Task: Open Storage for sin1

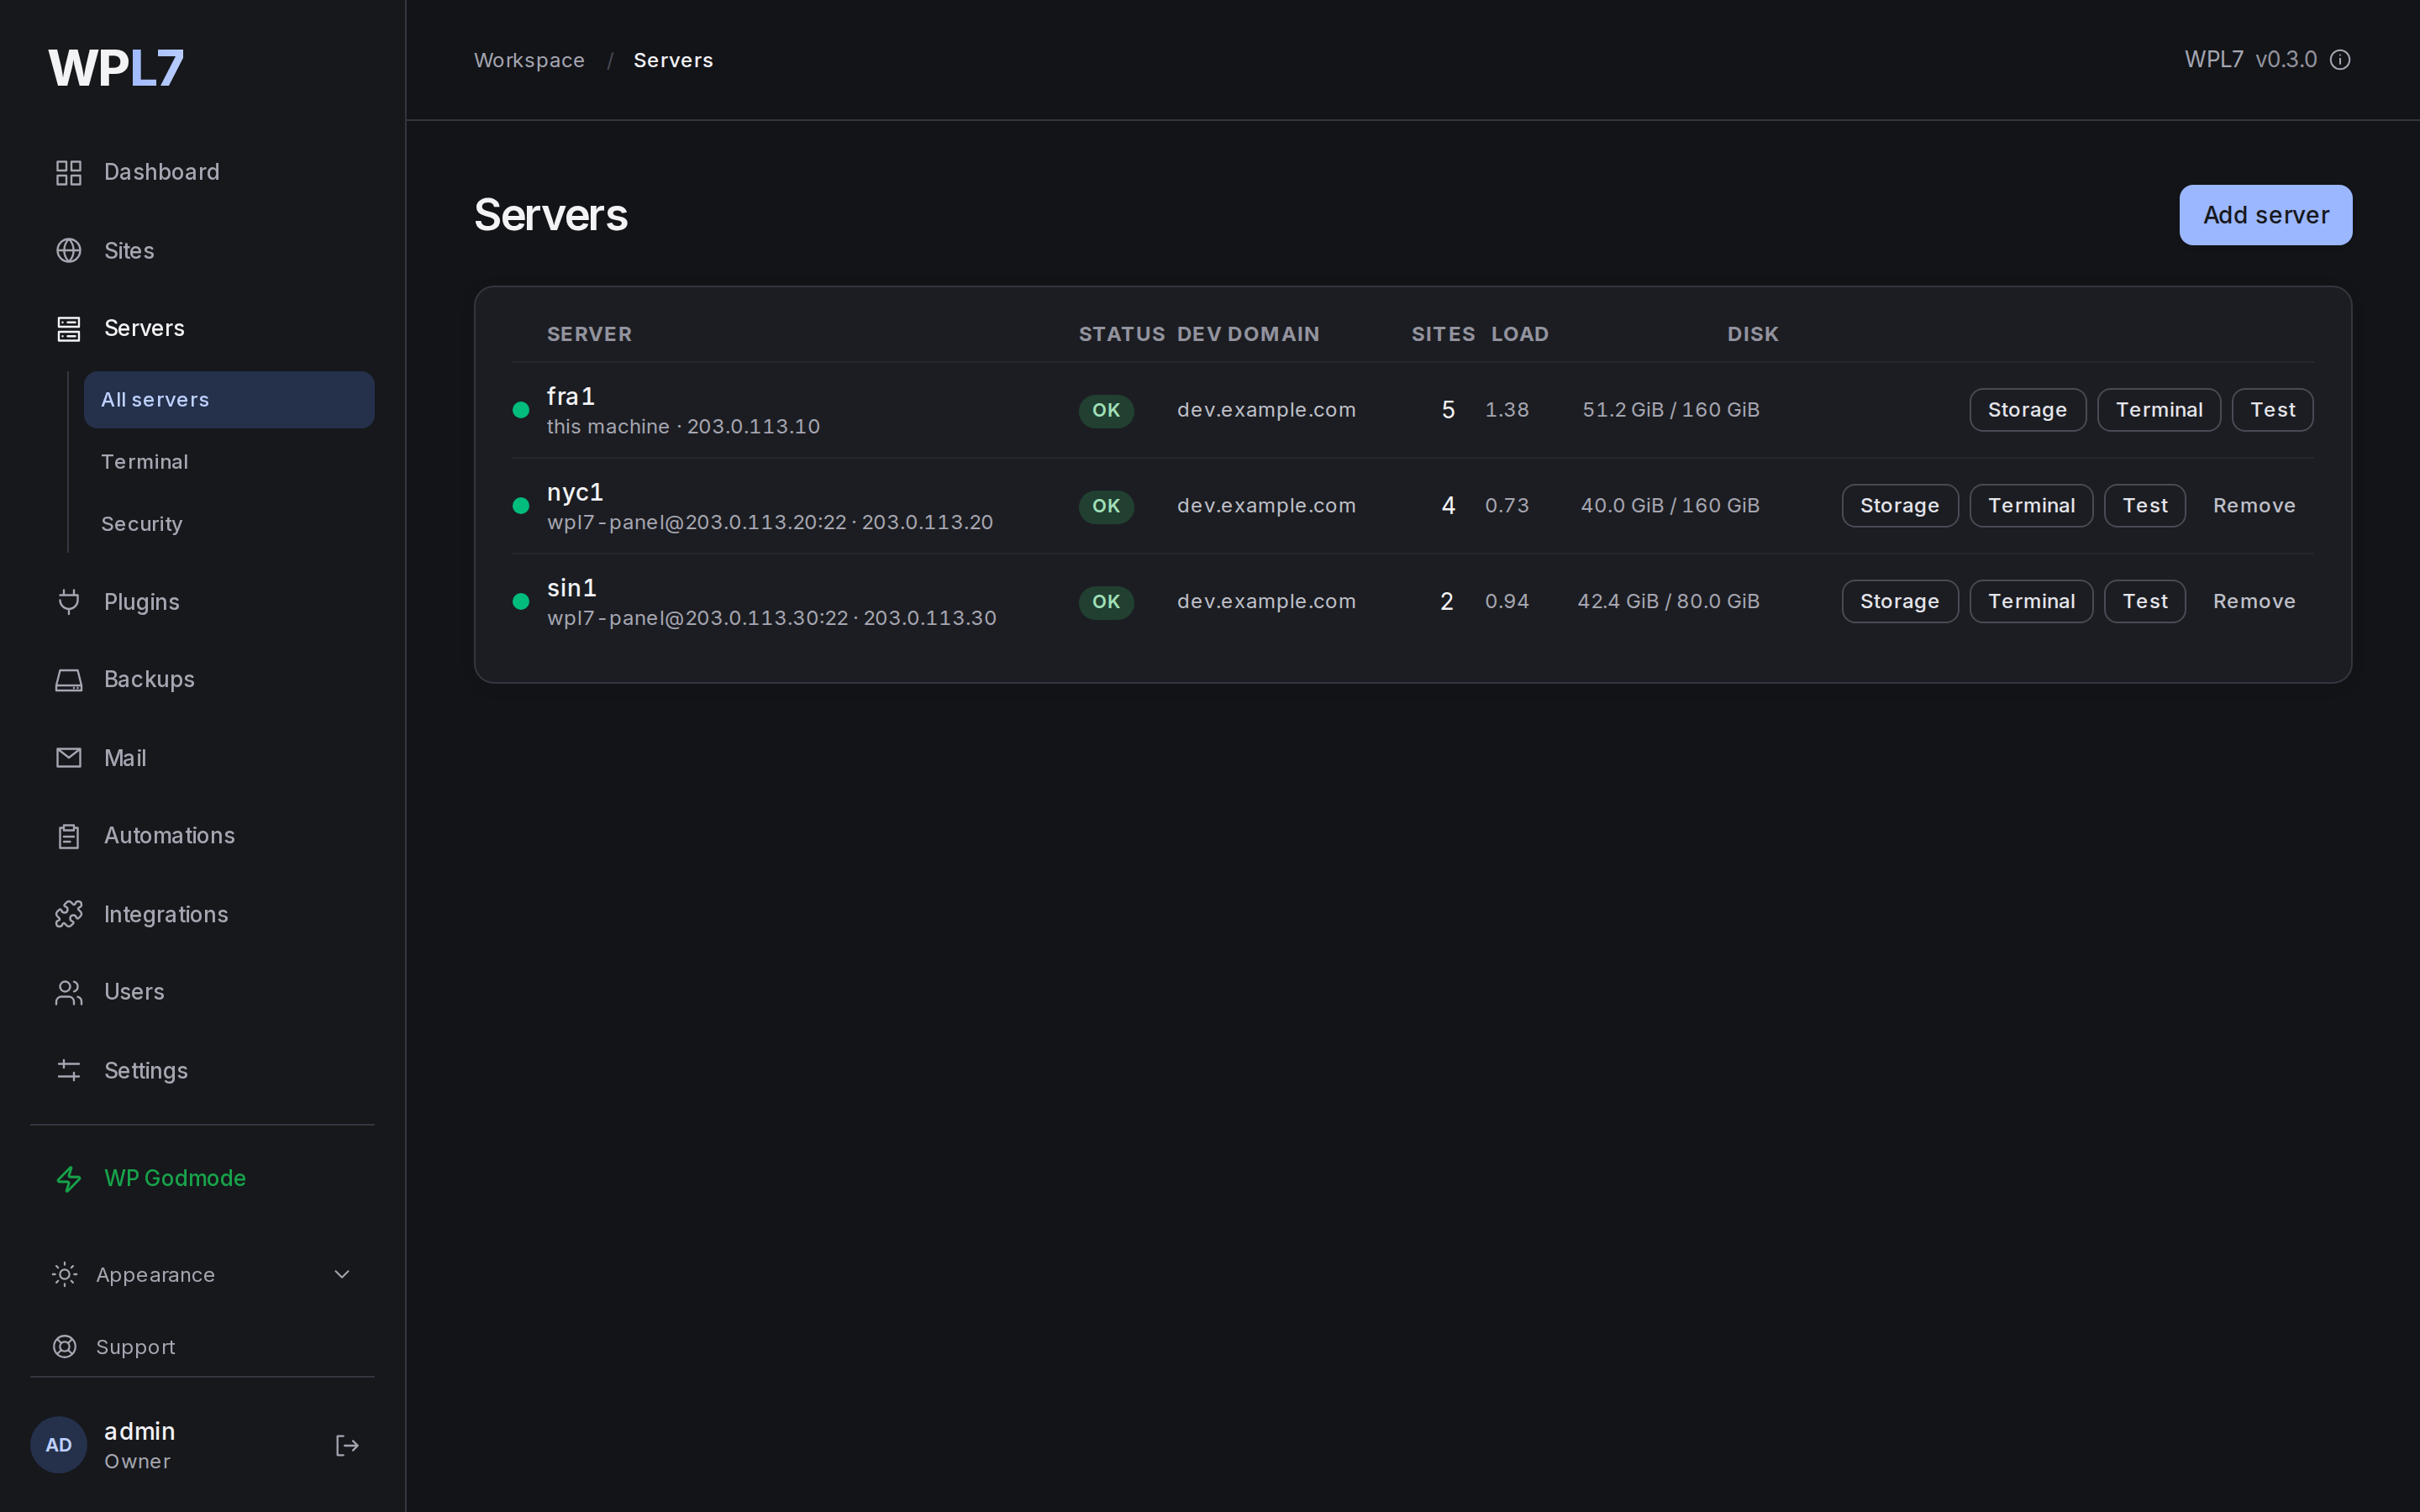Action: tap(1900, 602)
